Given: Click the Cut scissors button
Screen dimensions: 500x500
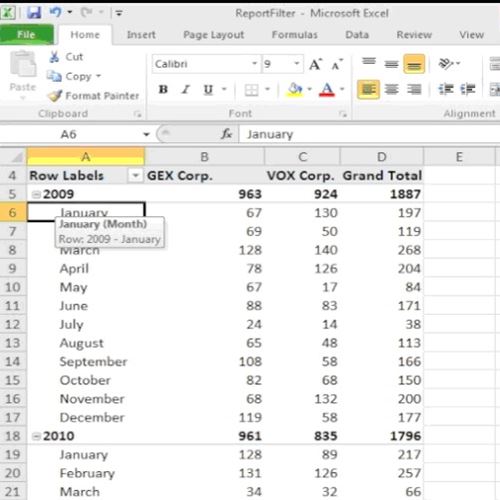Looking at the screenshot, I should pyautogui.click(x=66, y=57).
